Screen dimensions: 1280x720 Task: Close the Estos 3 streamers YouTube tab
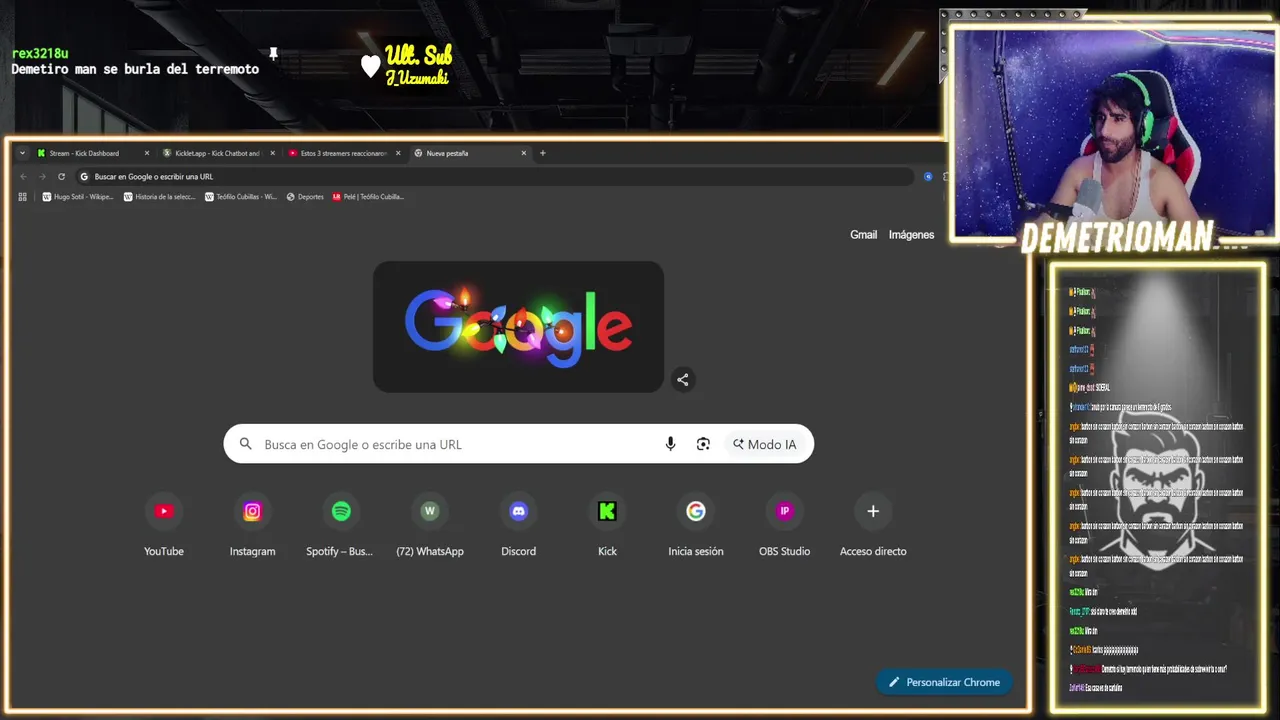398,153
